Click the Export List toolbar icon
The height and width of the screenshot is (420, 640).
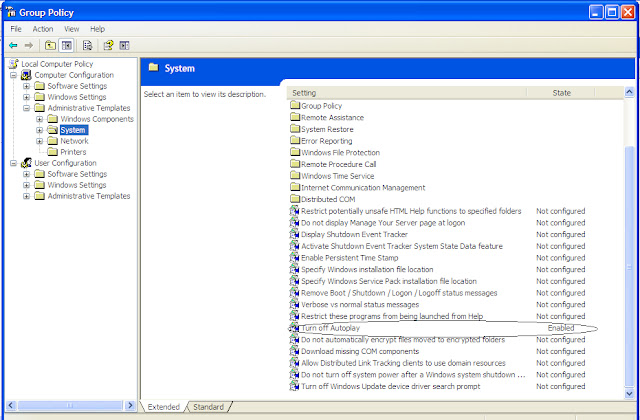pos(87,45)
